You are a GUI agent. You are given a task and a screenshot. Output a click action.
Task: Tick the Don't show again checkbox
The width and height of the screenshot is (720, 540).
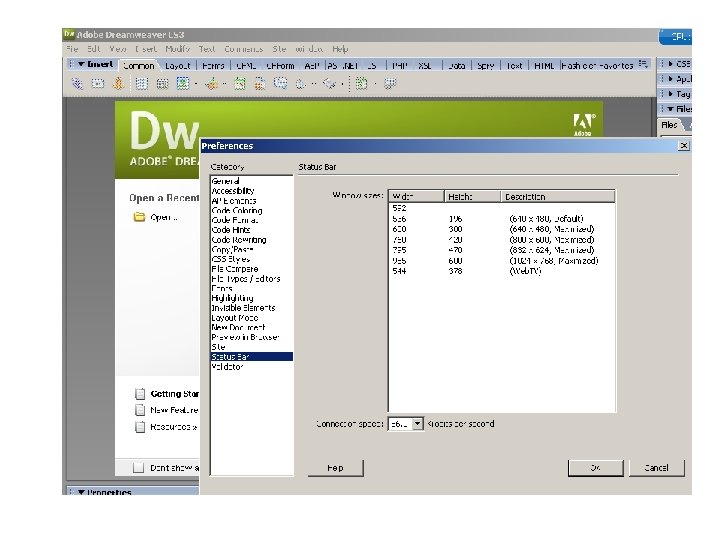pos(138,468)
